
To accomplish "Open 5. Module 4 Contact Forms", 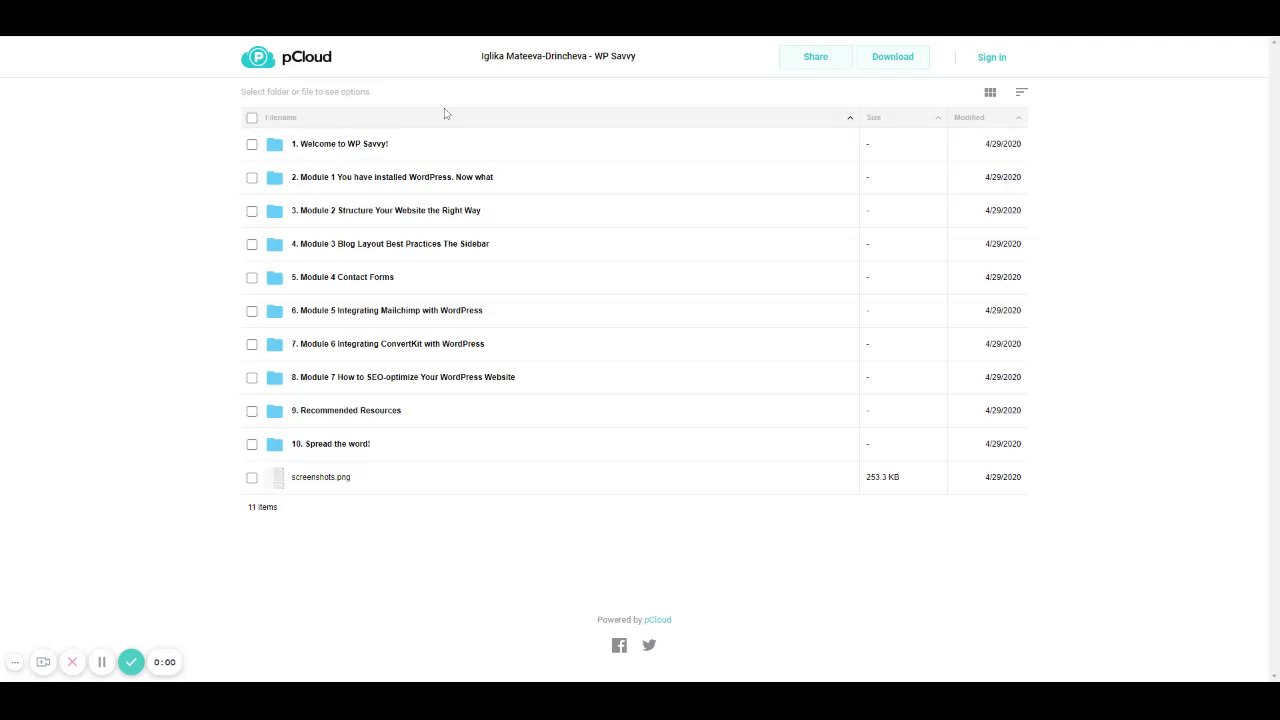I will pos(343,277).
